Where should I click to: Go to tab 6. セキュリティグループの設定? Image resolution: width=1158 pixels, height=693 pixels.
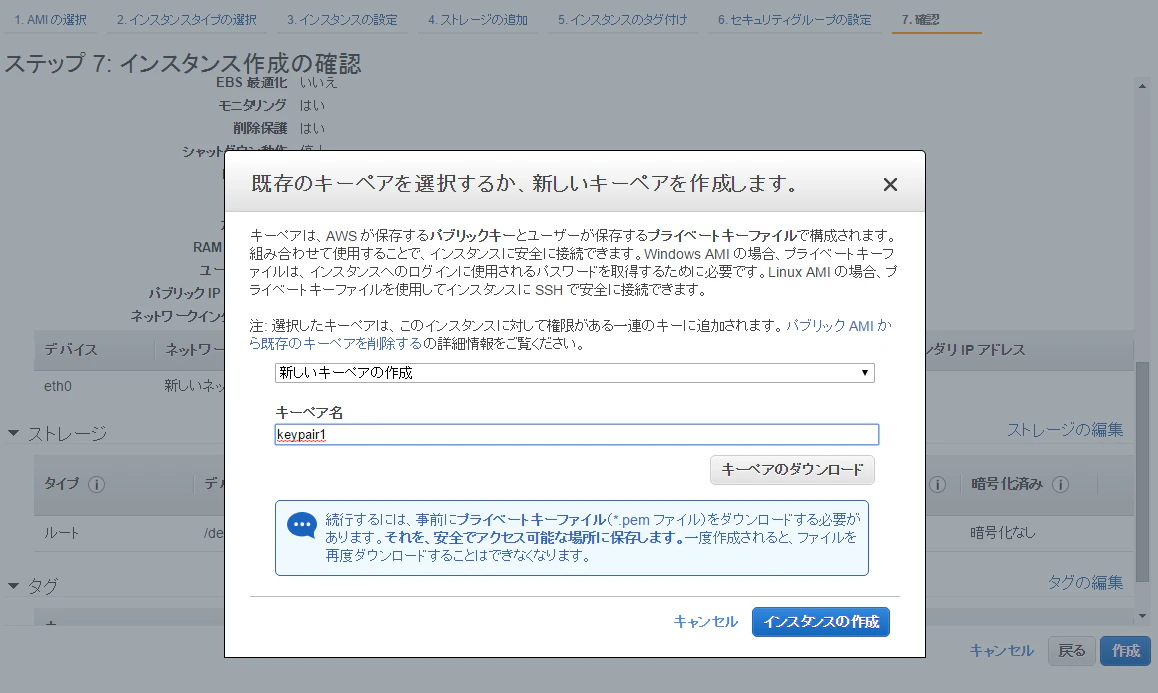(795, 20)
